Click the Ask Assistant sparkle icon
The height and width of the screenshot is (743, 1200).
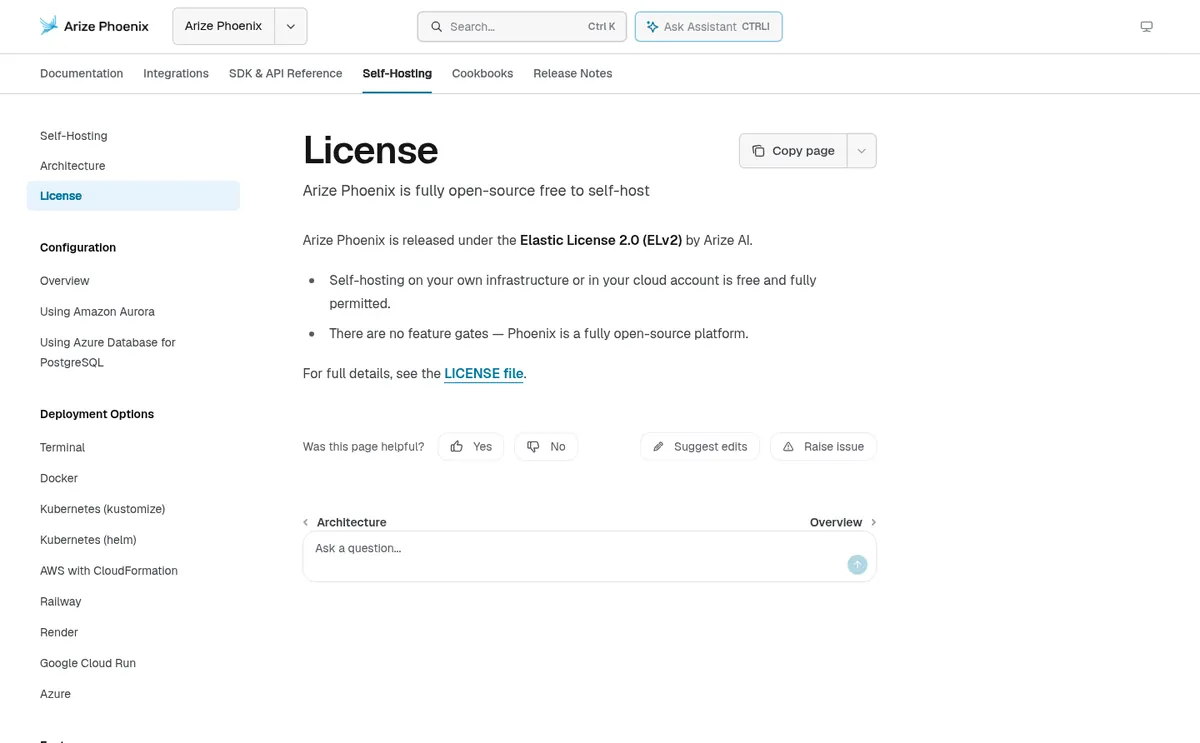(652, 27)
